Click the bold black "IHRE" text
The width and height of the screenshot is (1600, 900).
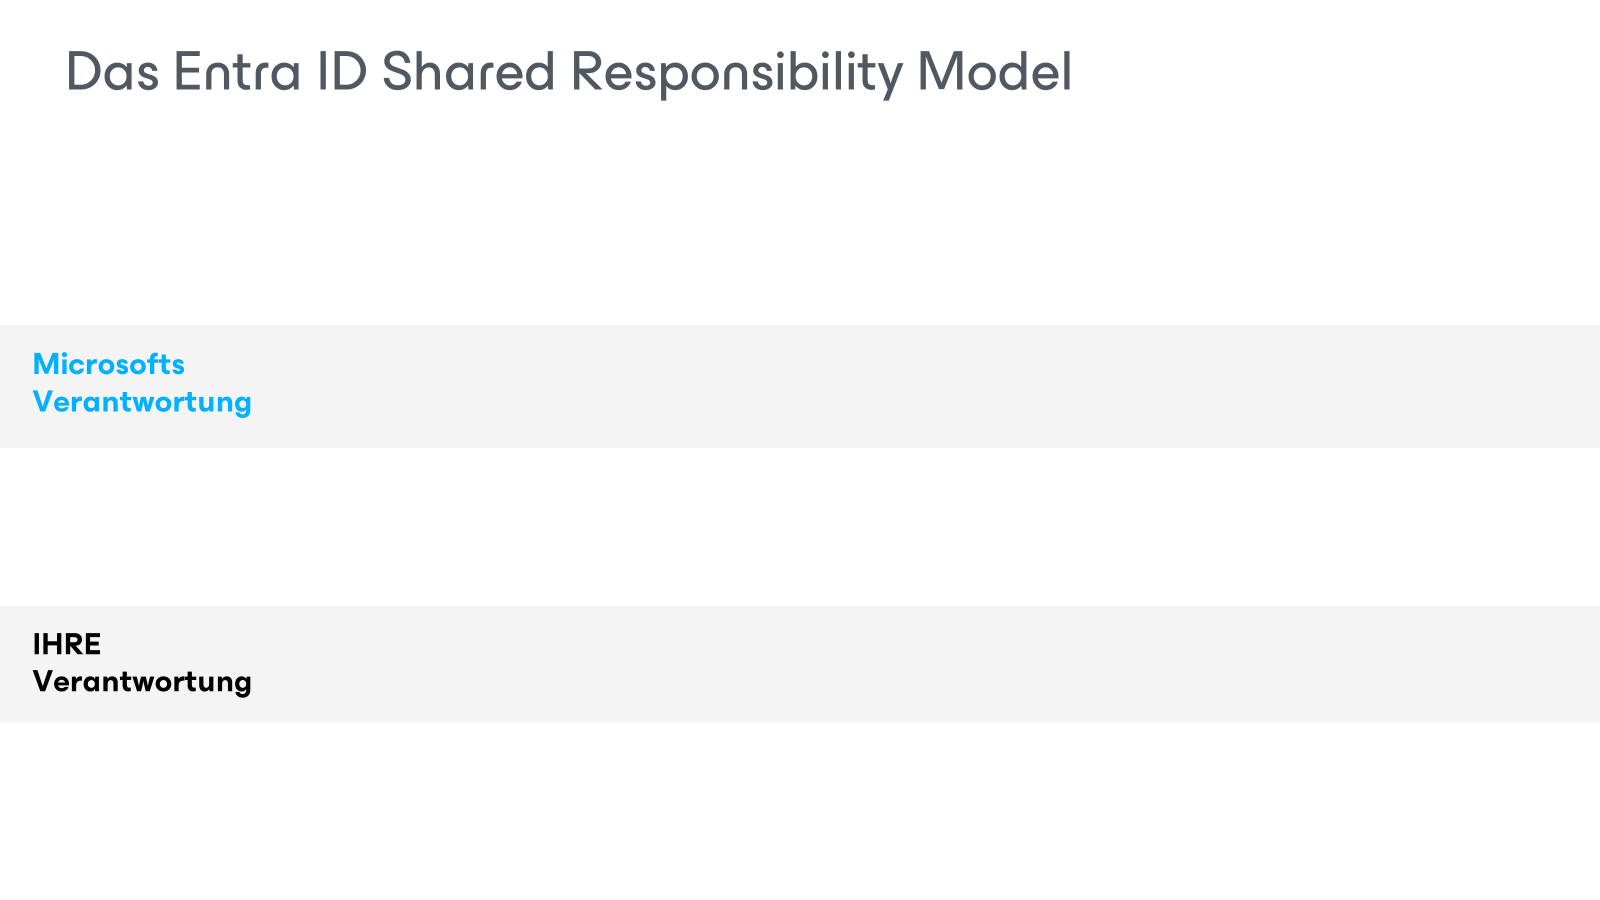coord(67,644)
